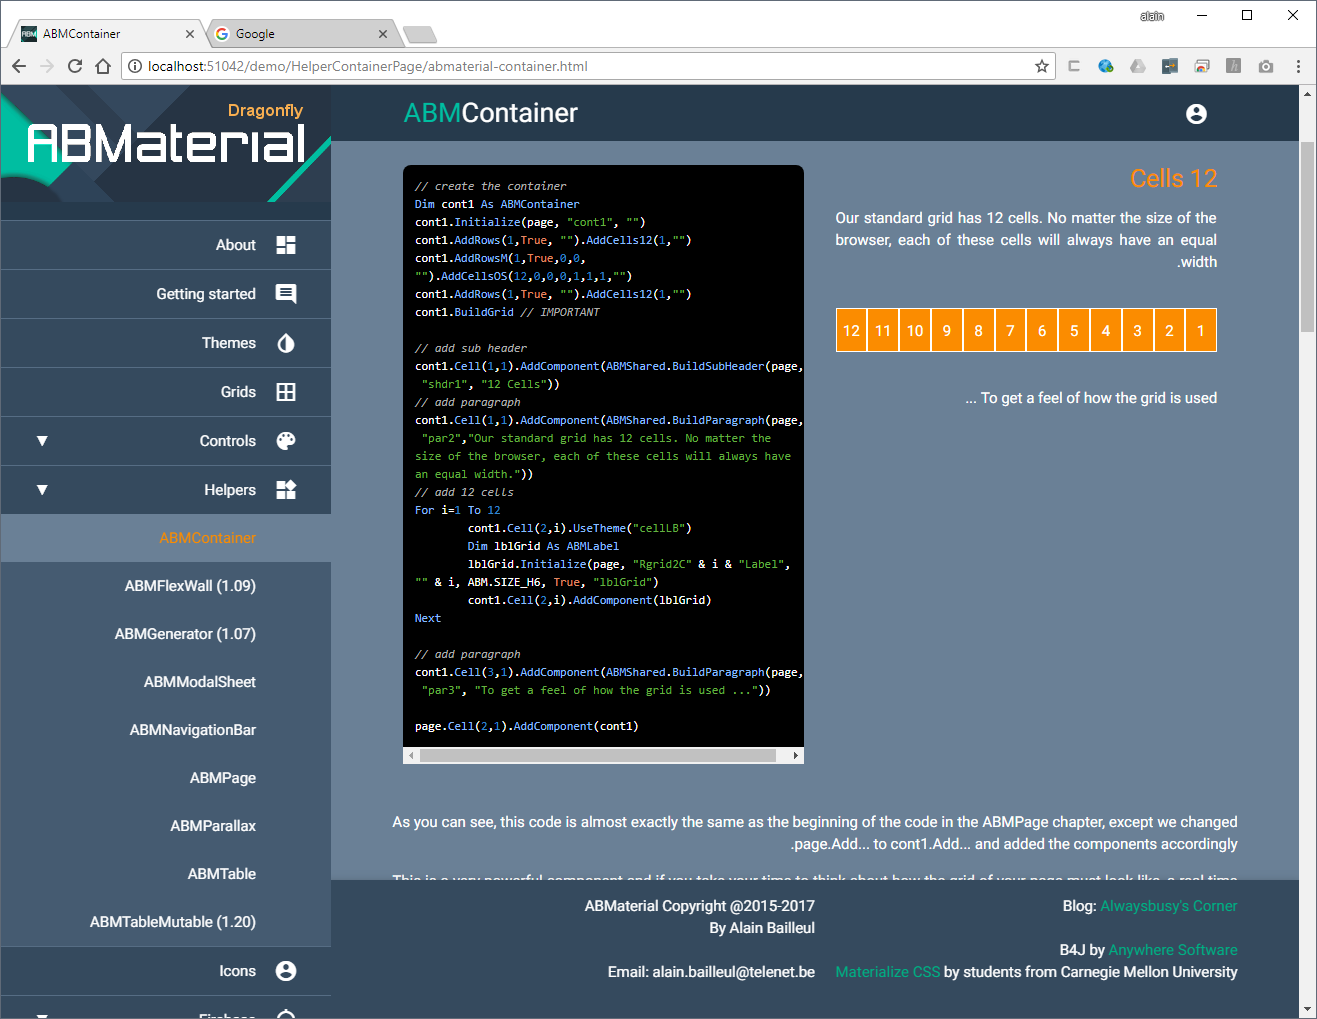Click the Icons account circle icon in sidebar

[286, 971]
